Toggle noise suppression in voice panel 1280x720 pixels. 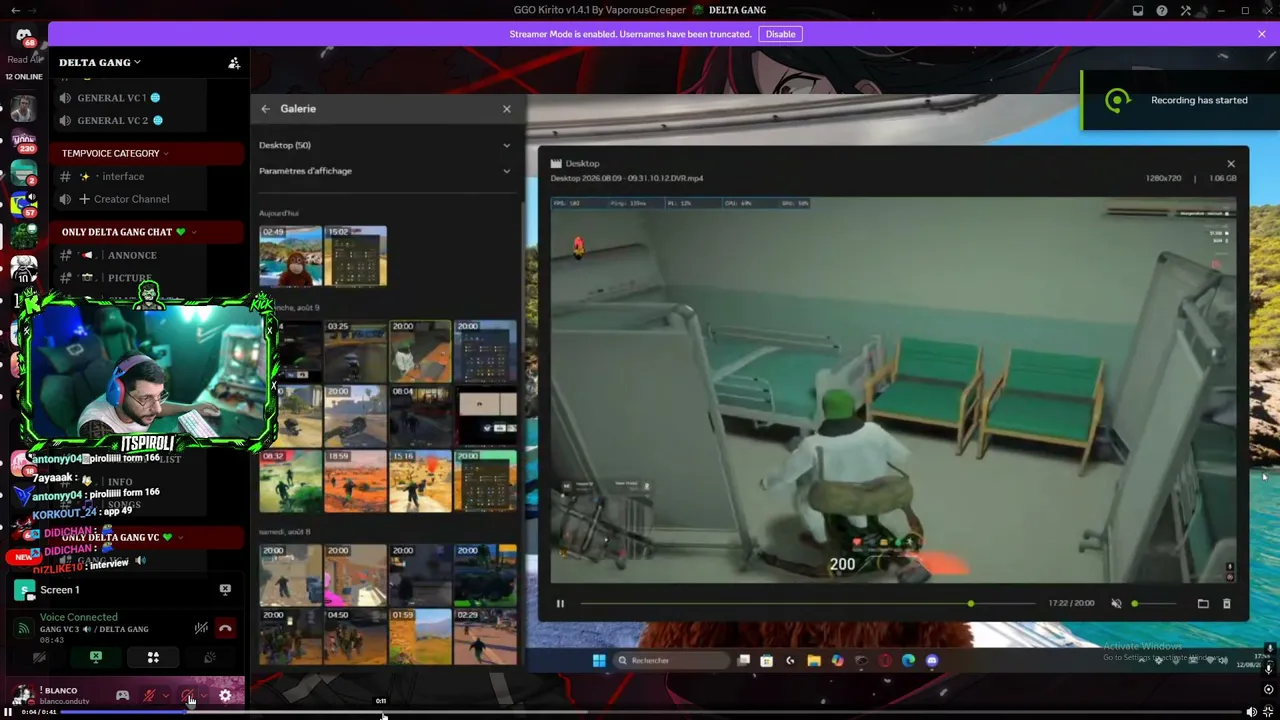(201, 628)
